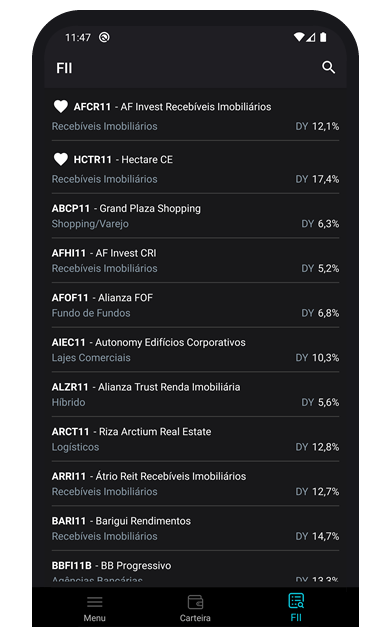Open ARCT11 Riza Arctium Real Estate
The width and height of the screenshot is (391, 627).
point(196,439)
